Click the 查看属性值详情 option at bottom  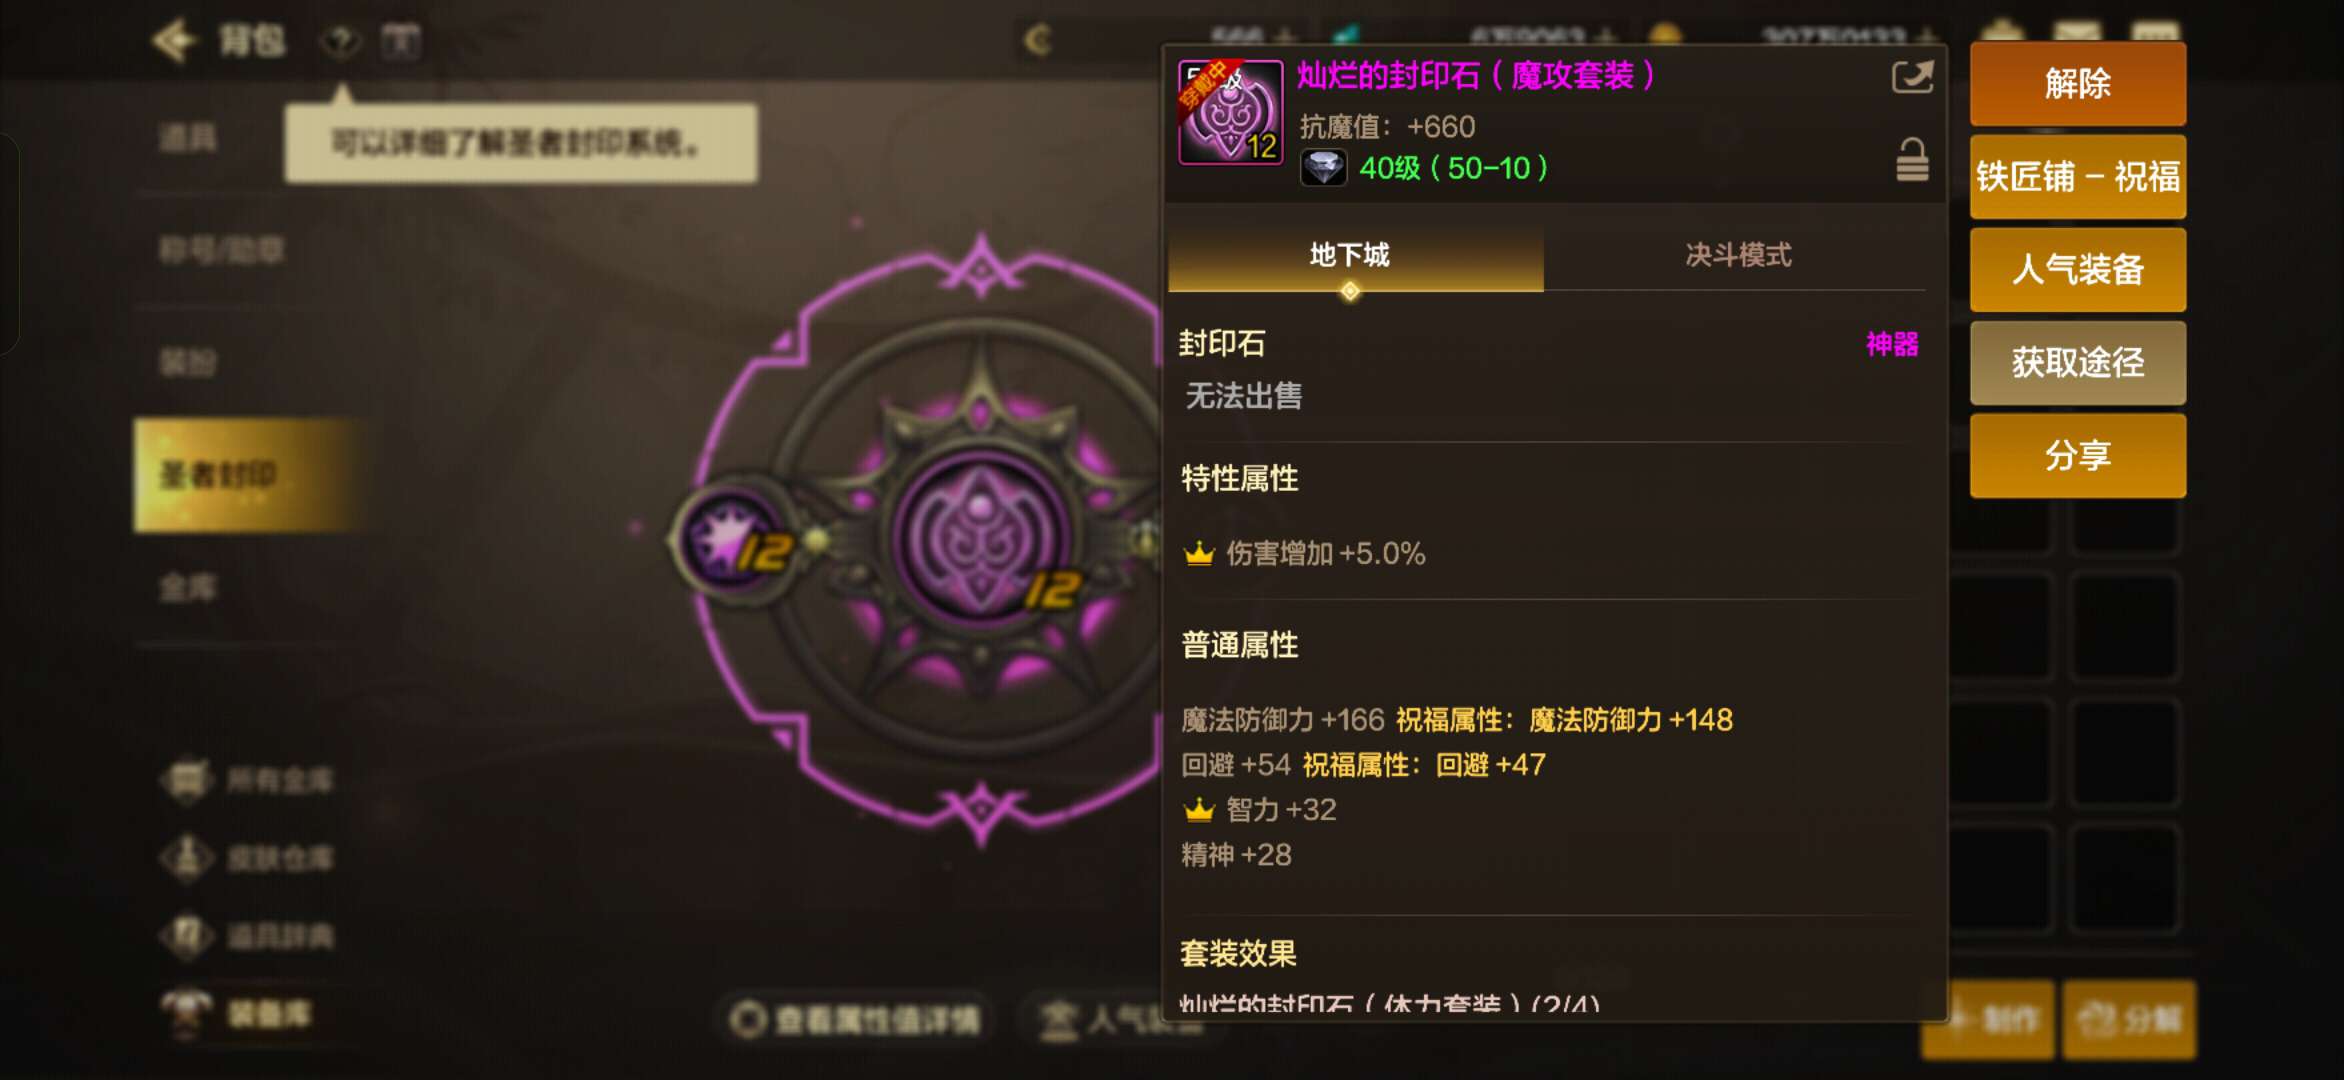click(x=856, y=1020)
